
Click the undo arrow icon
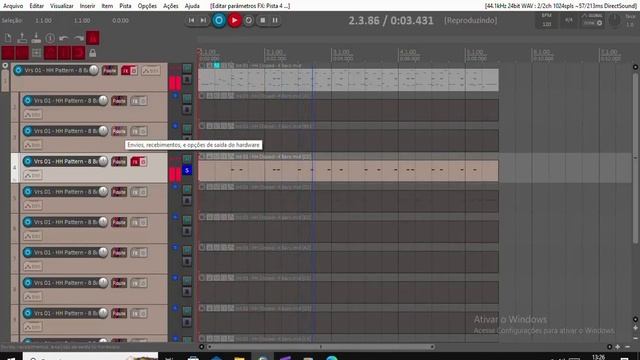64,38
